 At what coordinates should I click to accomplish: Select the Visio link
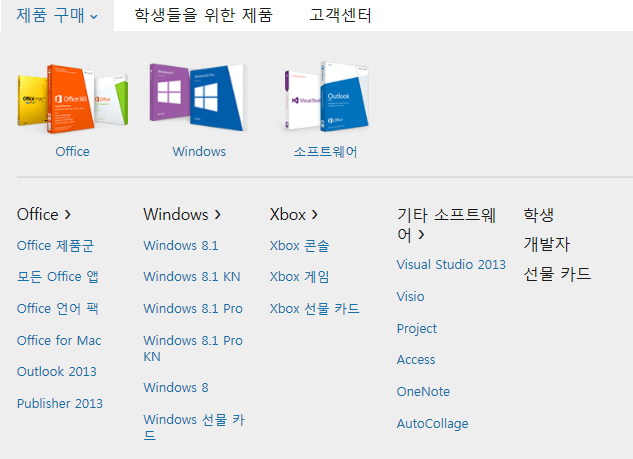click(411, 297)
